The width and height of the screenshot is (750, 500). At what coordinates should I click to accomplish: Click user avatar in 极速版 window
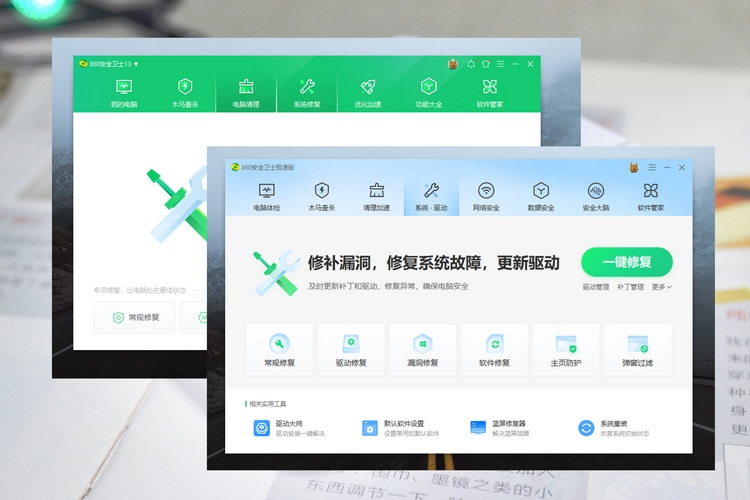634,167
